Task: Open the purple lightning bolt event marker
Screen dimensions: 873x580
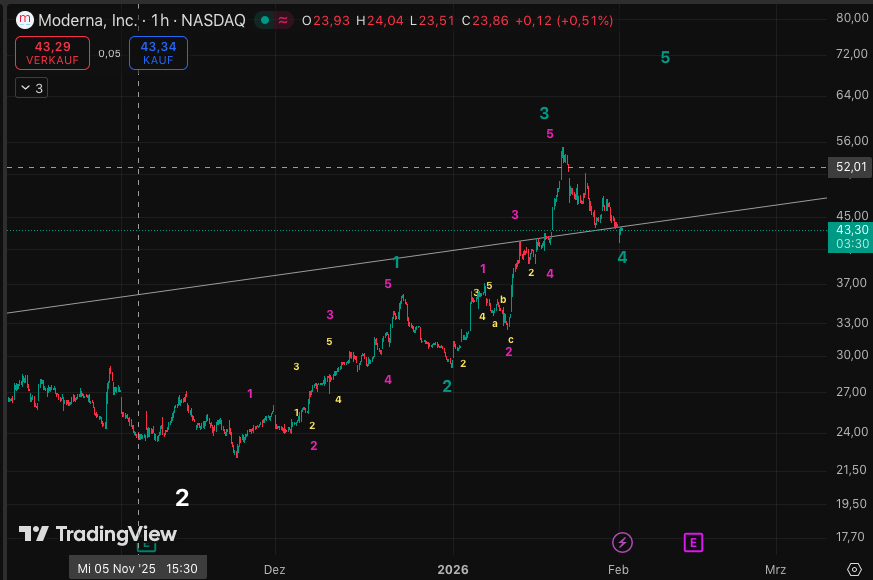Action: pos(622,542)
